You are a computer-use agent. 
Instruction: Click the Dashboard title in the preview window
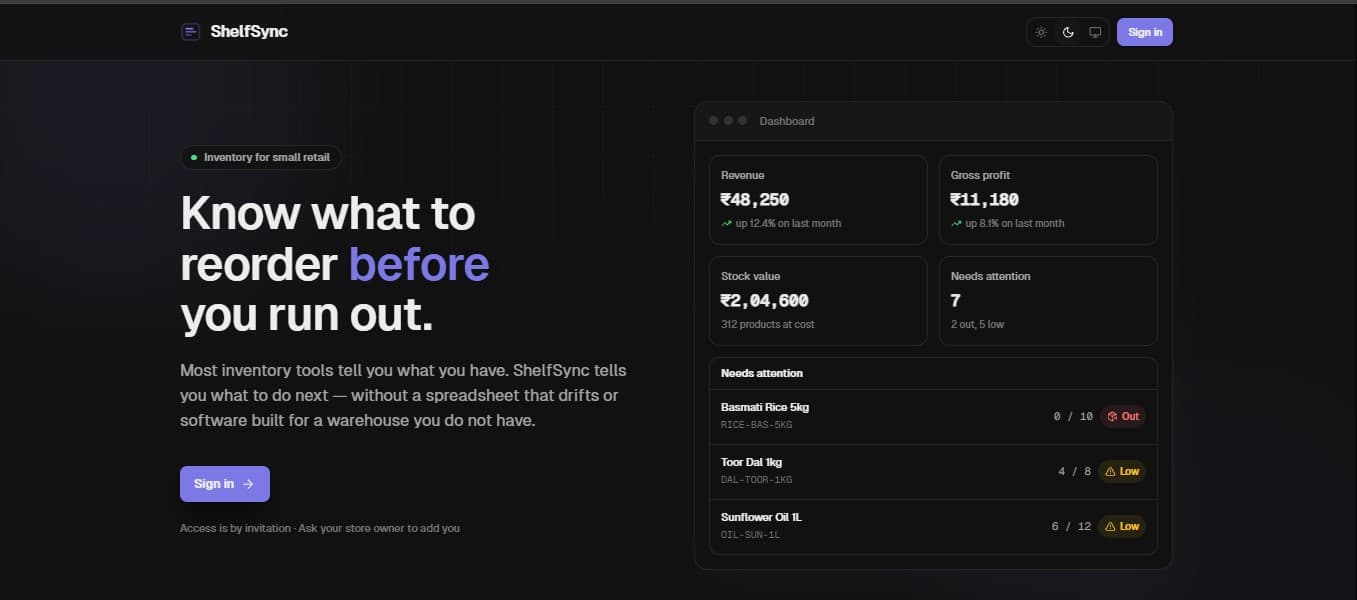click(787, 121)
